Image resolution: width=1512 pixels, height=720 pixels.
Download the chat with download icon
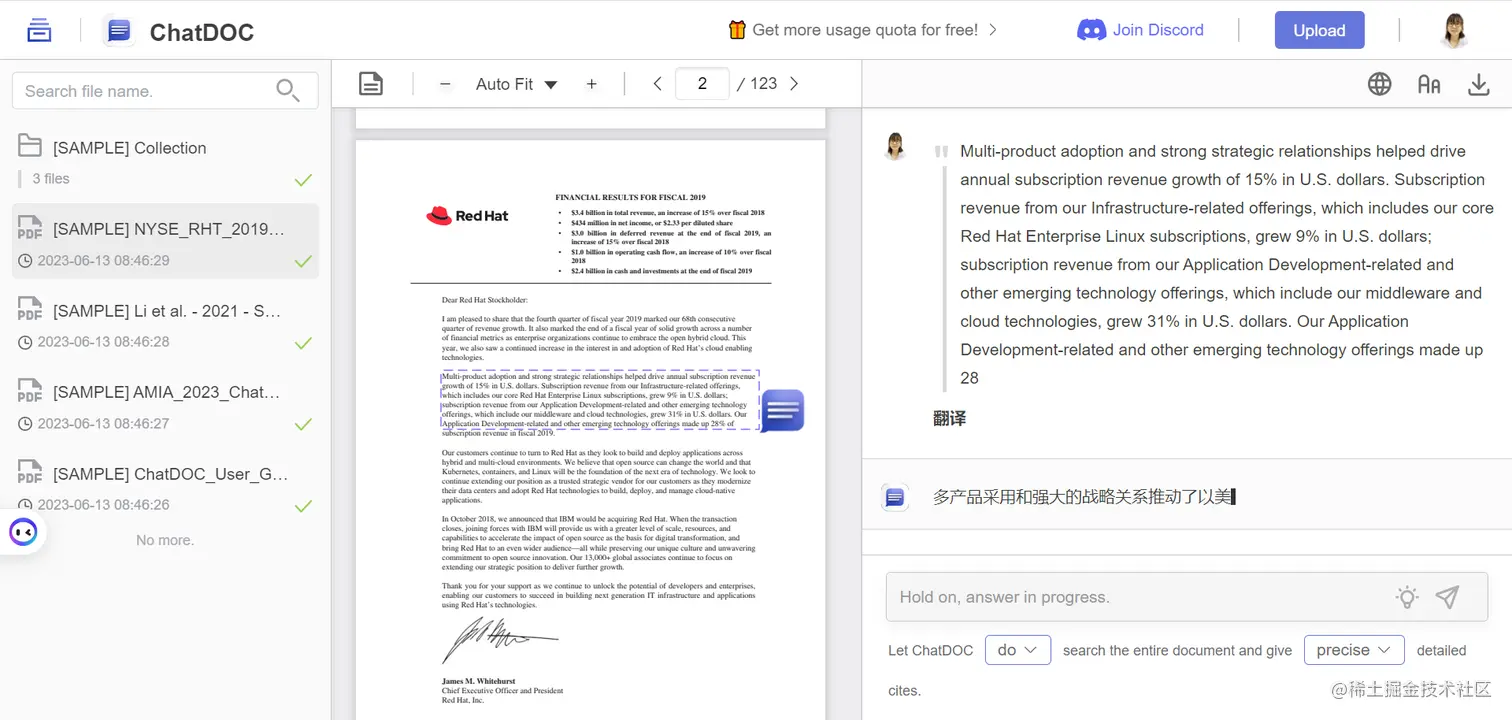click(x=1479, y=85)
